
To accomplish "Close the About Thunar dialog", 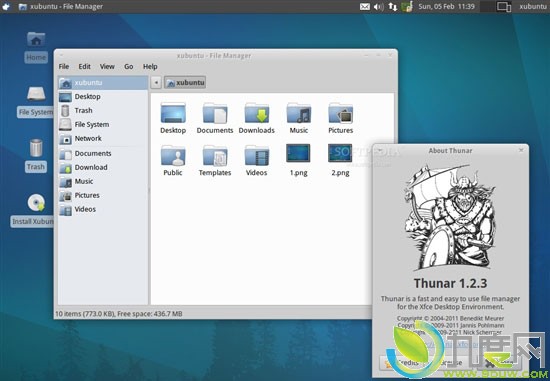I will (x=521, y=150).
